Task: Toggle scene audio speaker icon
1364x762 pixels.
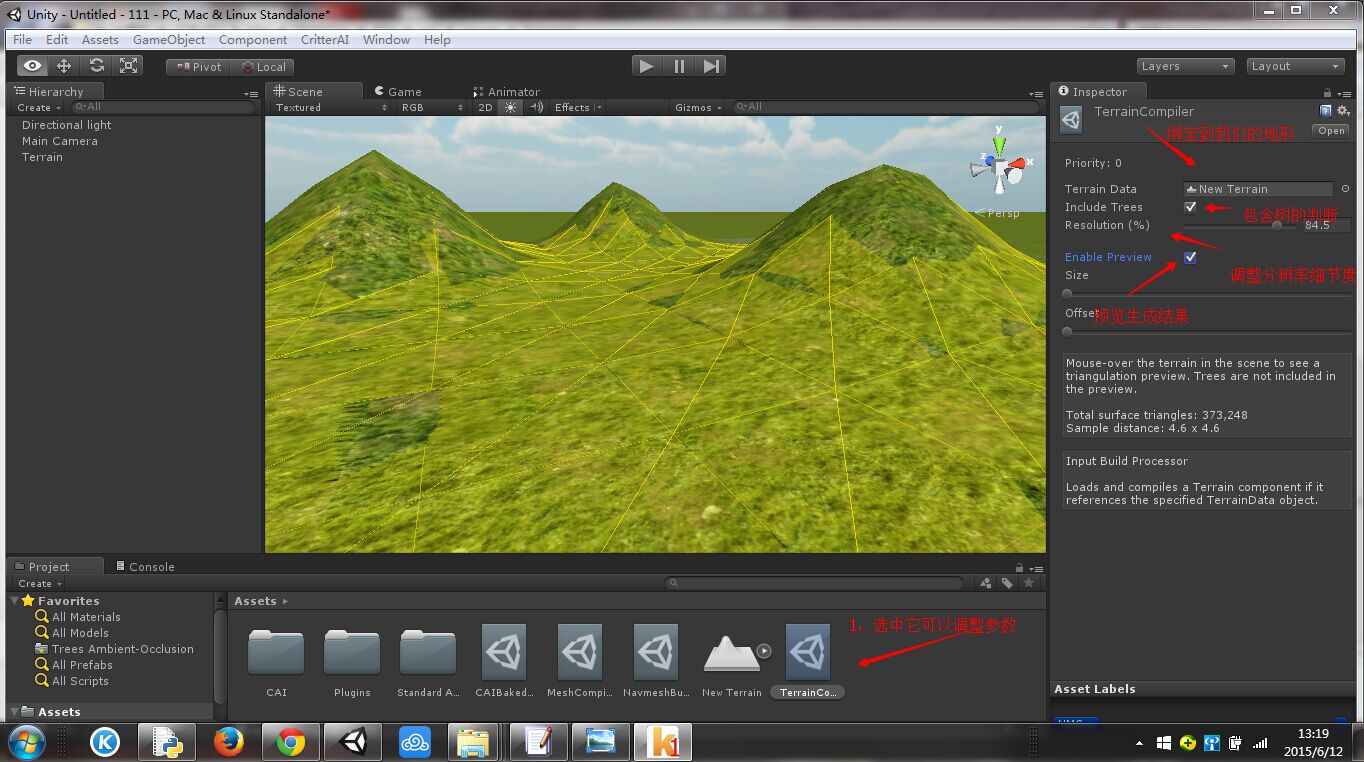Action: tap(536, 107)
